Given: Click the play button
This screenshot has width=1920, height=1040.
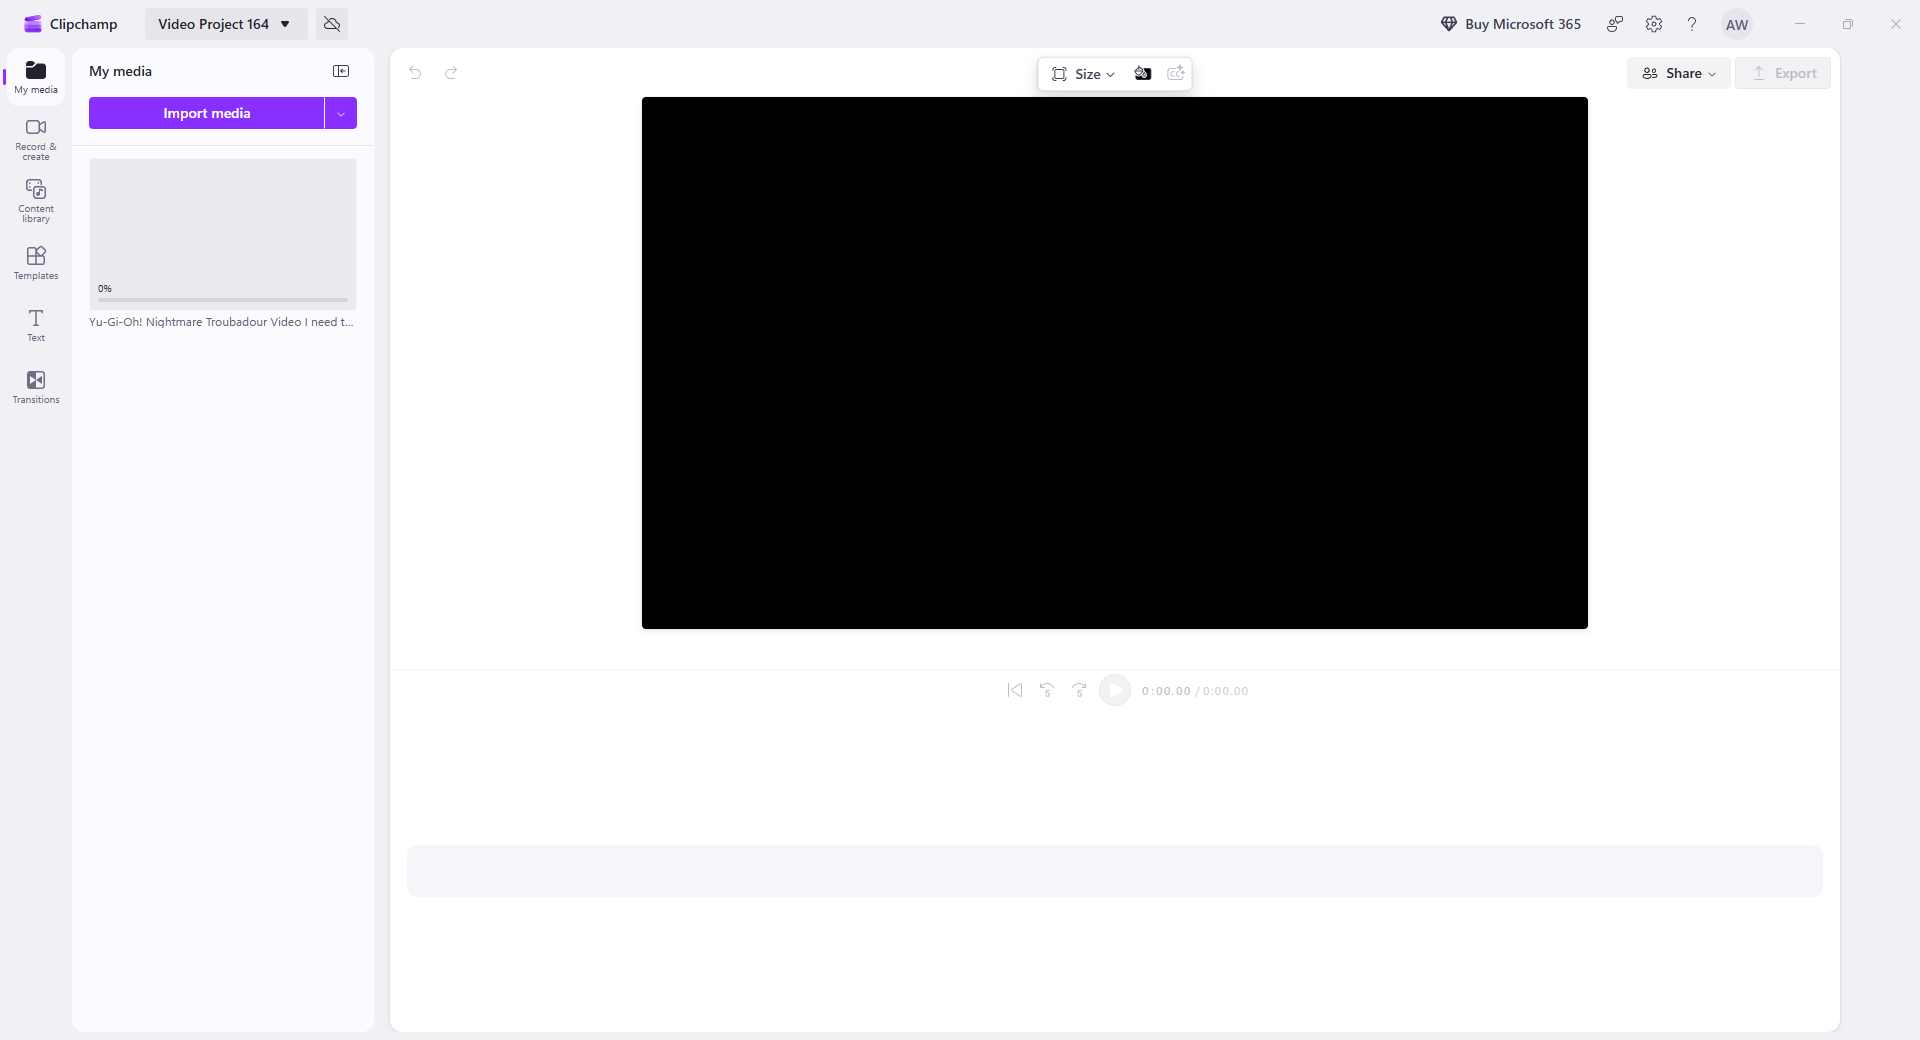Looking at the screenshot, I should click(1115, 690).
